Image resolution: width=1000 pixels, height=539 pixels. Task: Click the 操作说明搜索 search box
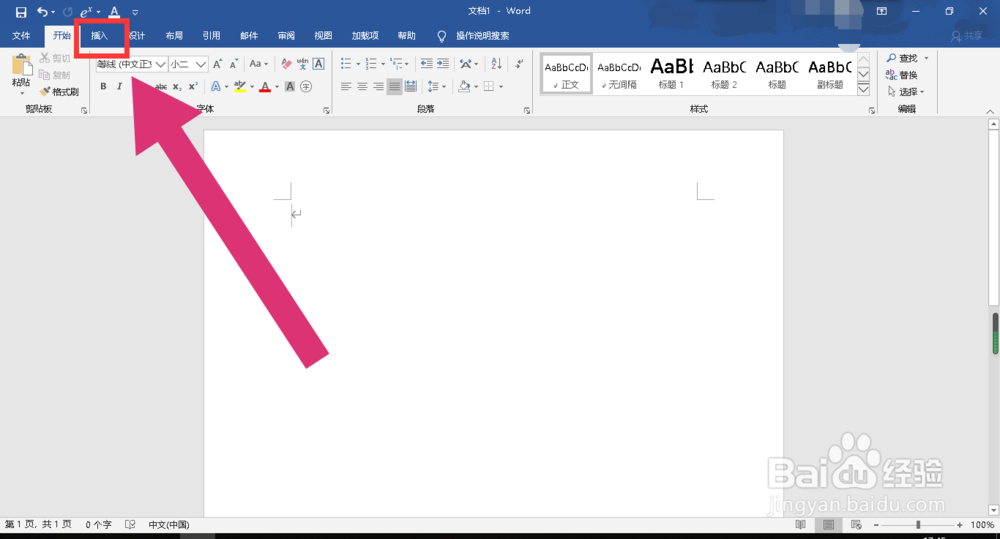(x=482, y=36)
